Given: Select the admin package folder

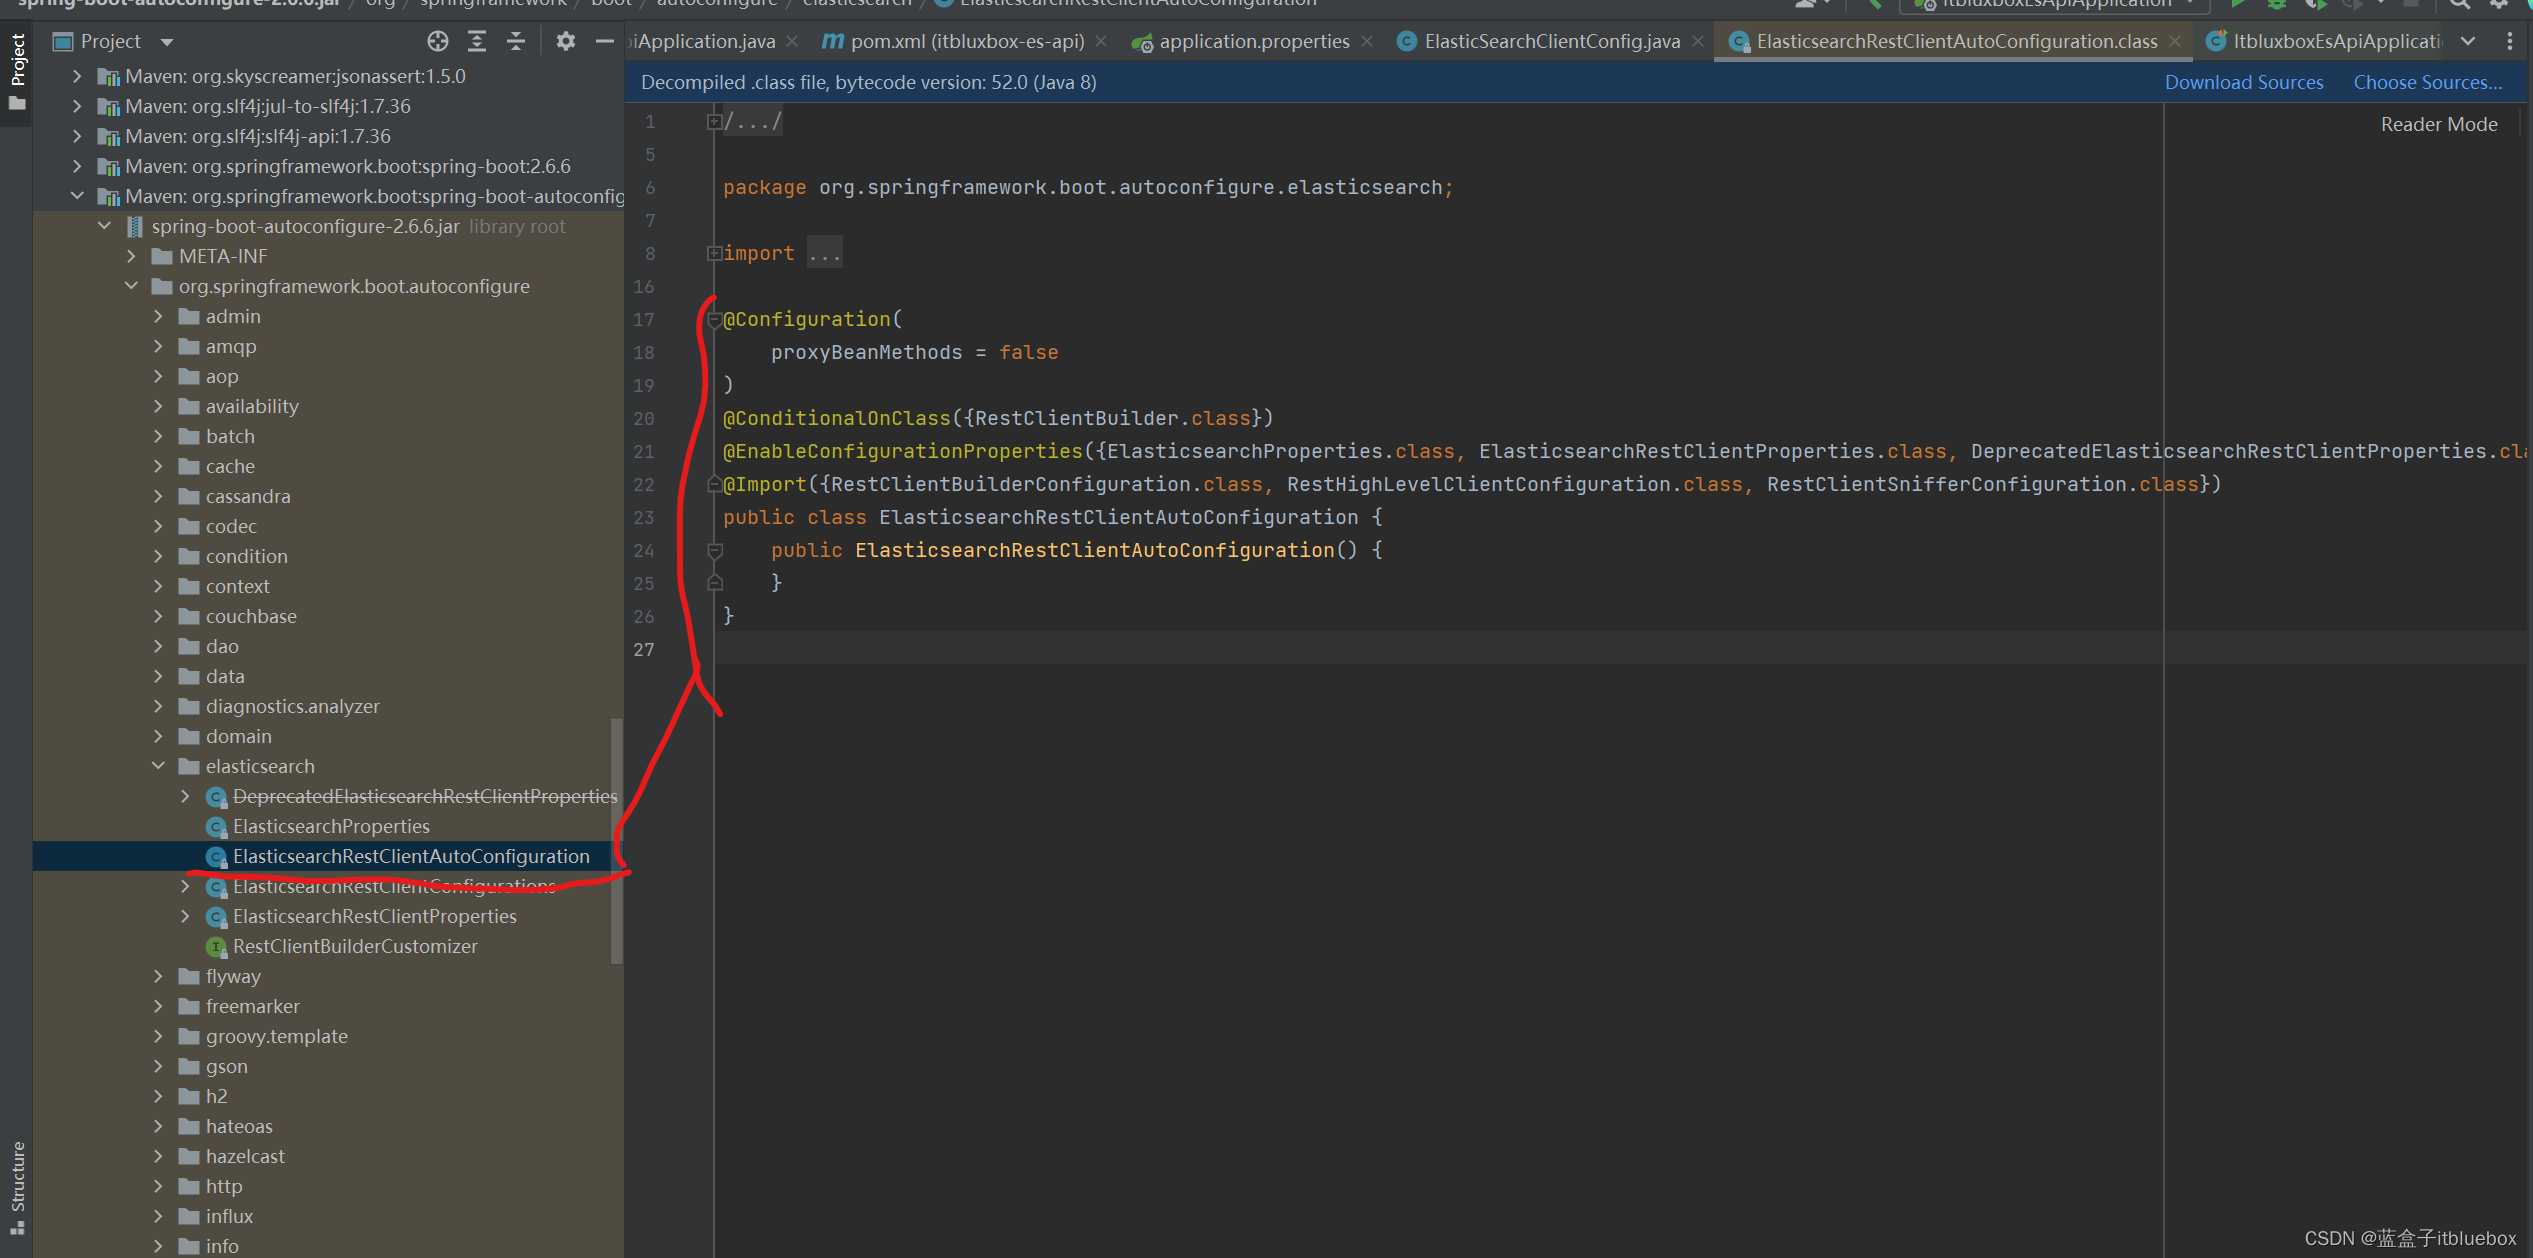Looking at the screenshot, I should 232,316.
